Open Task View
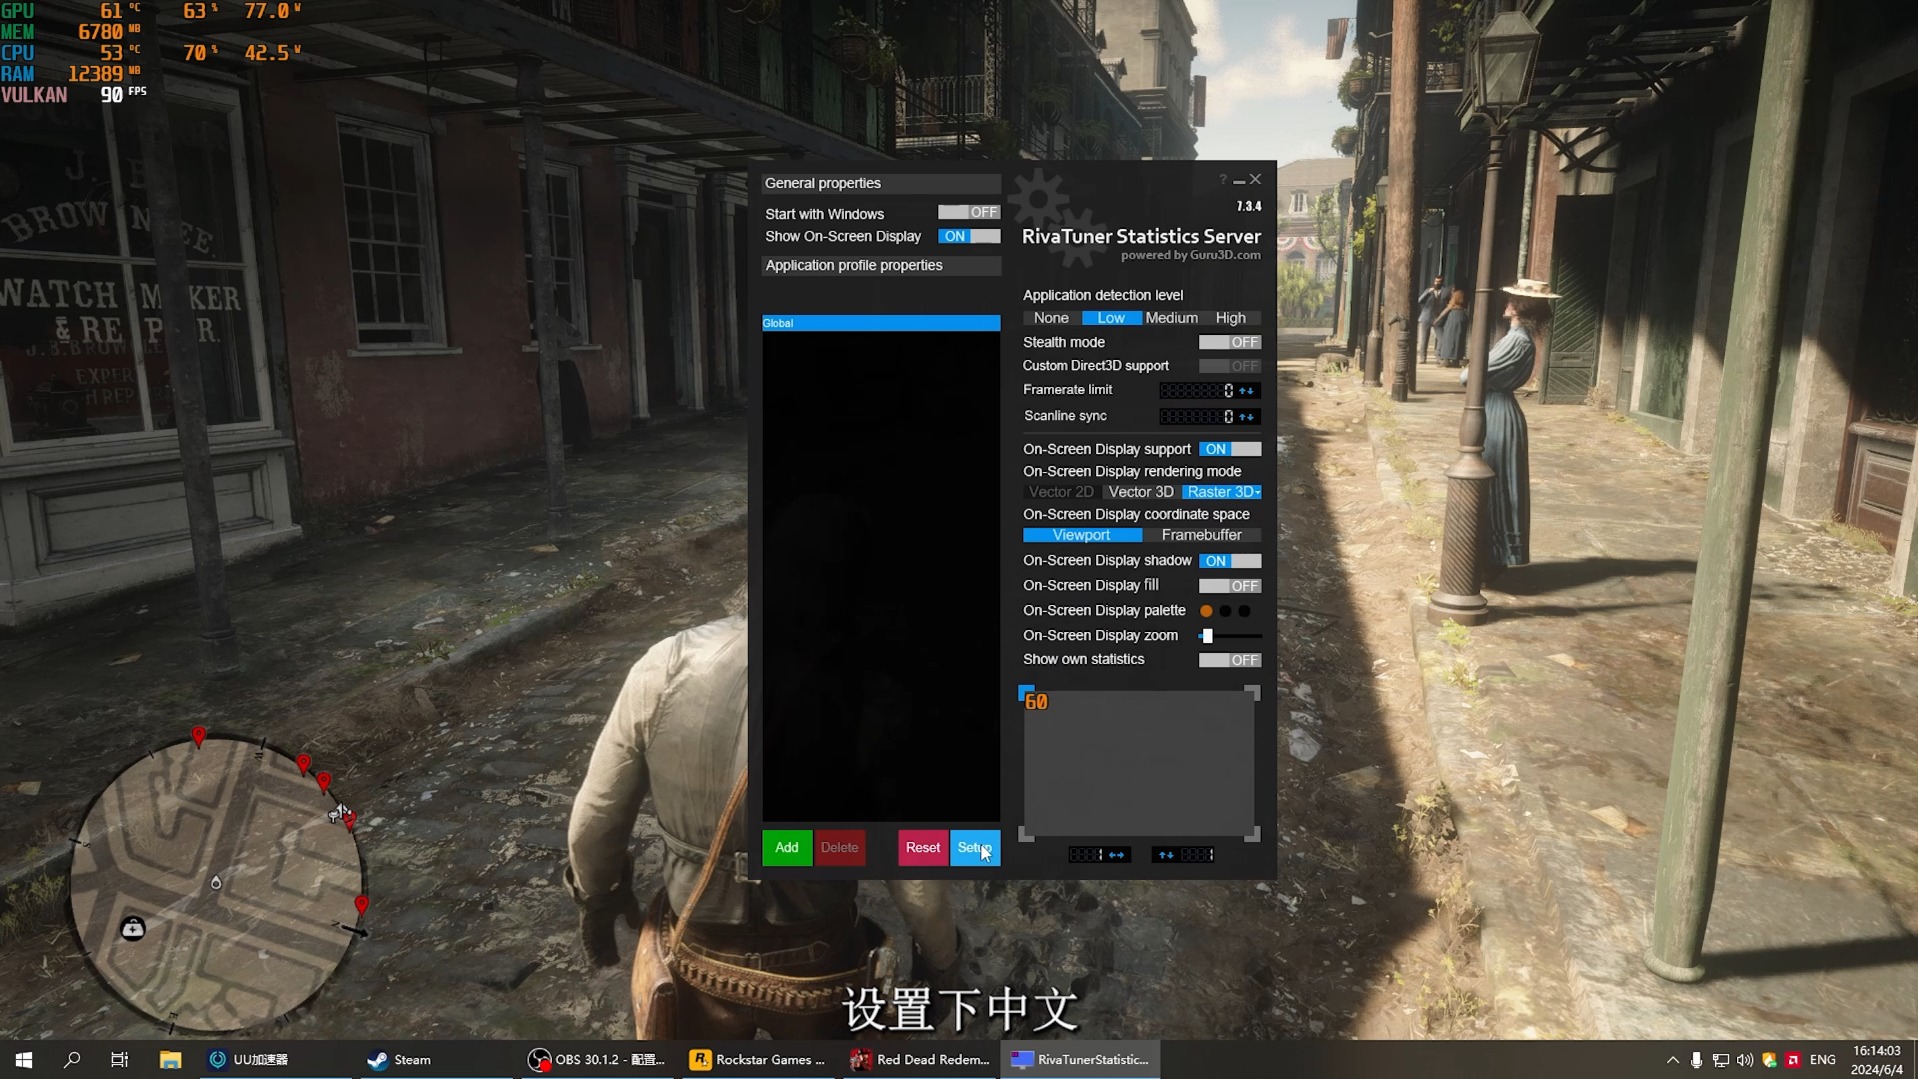 [119, 1060]
